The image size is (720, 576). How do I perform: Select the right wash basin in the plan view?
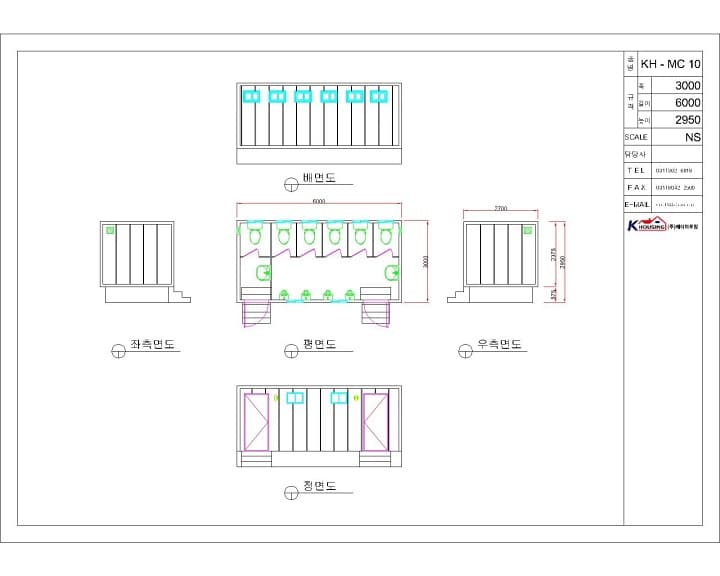click(392, 273)
